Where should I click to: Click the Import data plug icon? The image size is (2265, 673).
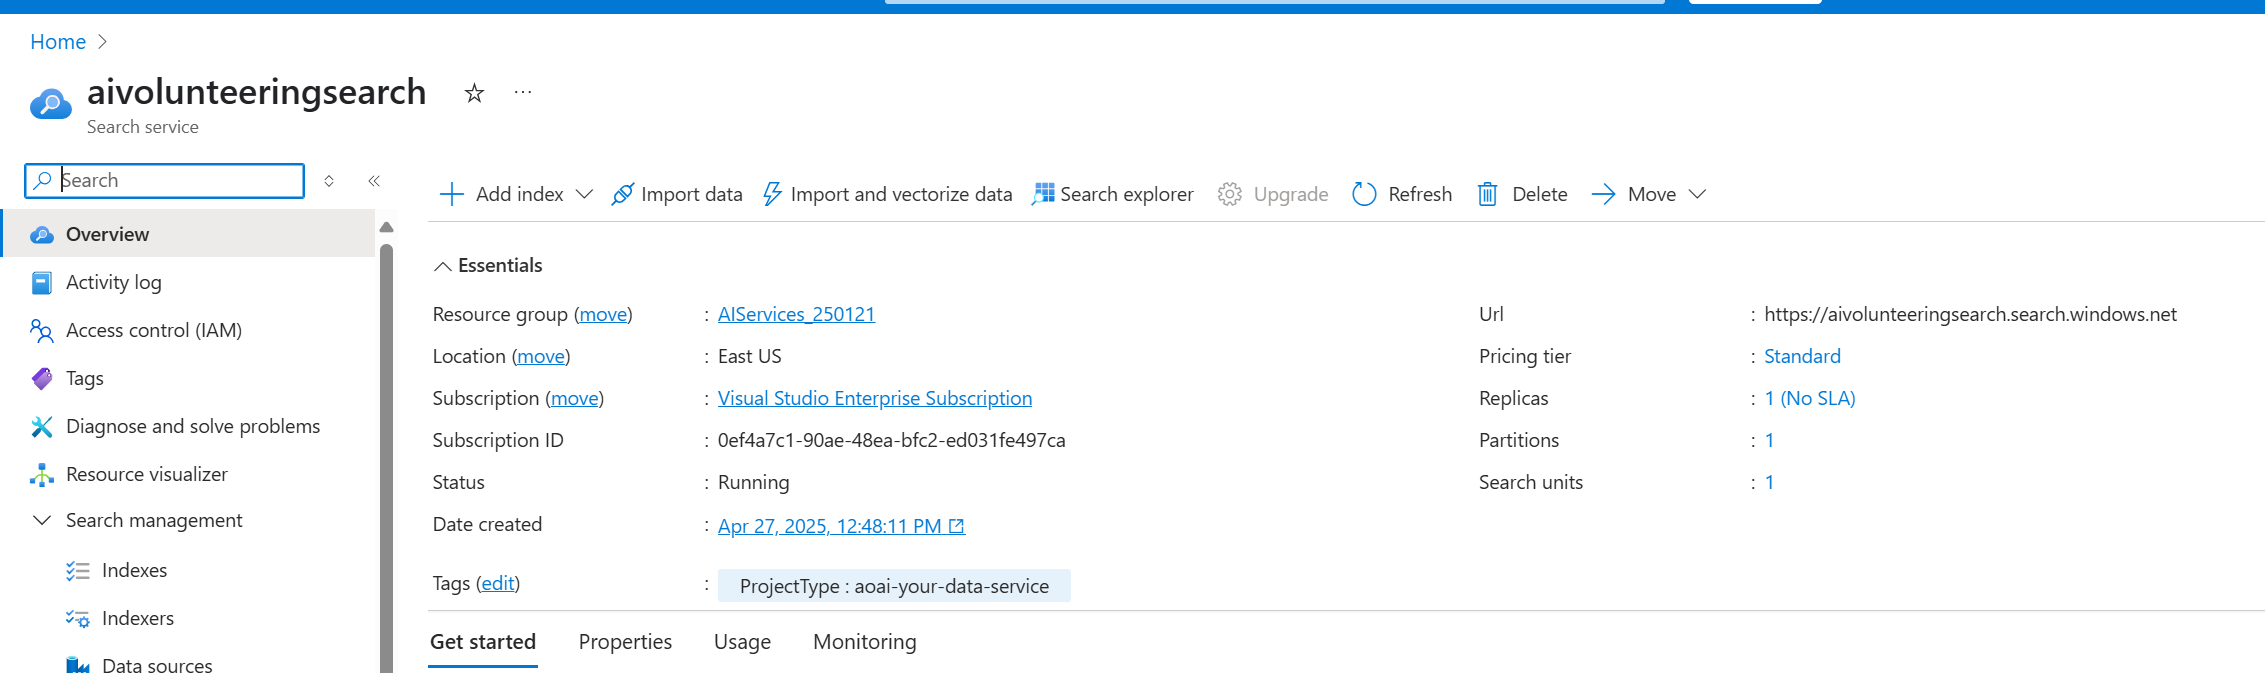pyautogui.click(x=622, y=194)
